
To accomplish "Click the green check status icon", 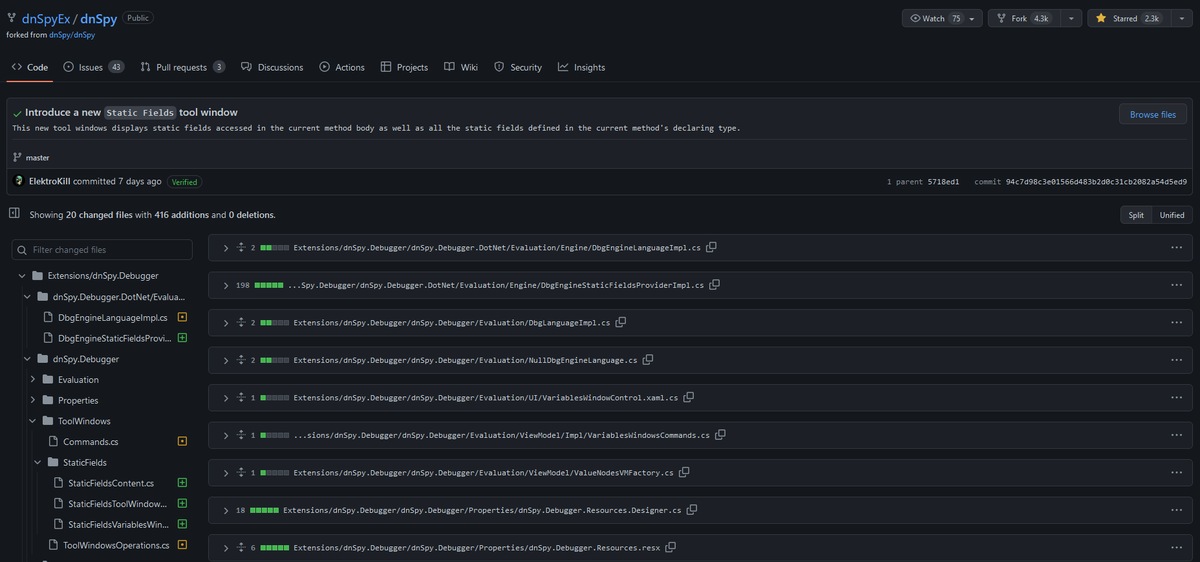I will point(18,113).
